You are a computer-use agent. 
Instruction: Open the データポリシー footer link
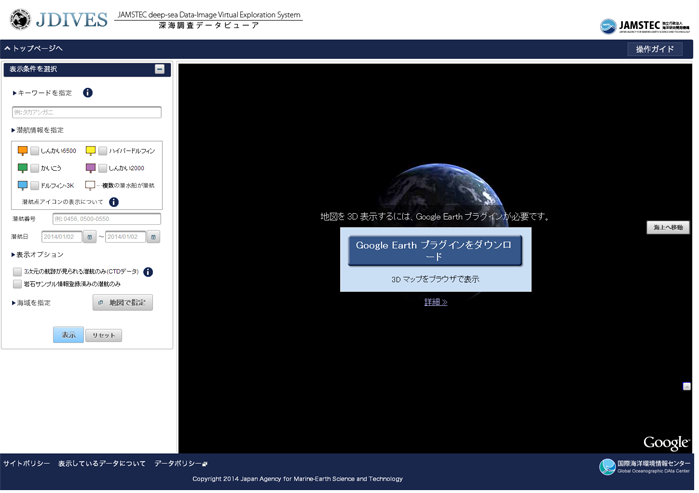pos(181,464)
